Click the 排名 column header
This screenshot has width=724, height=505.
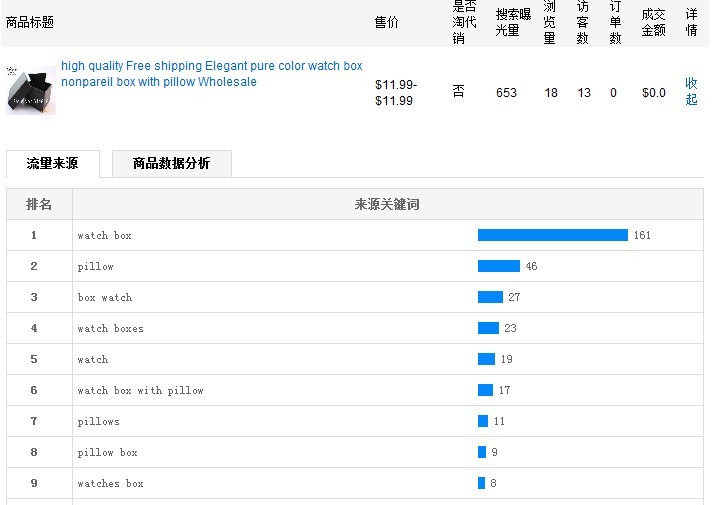(39, 204)
